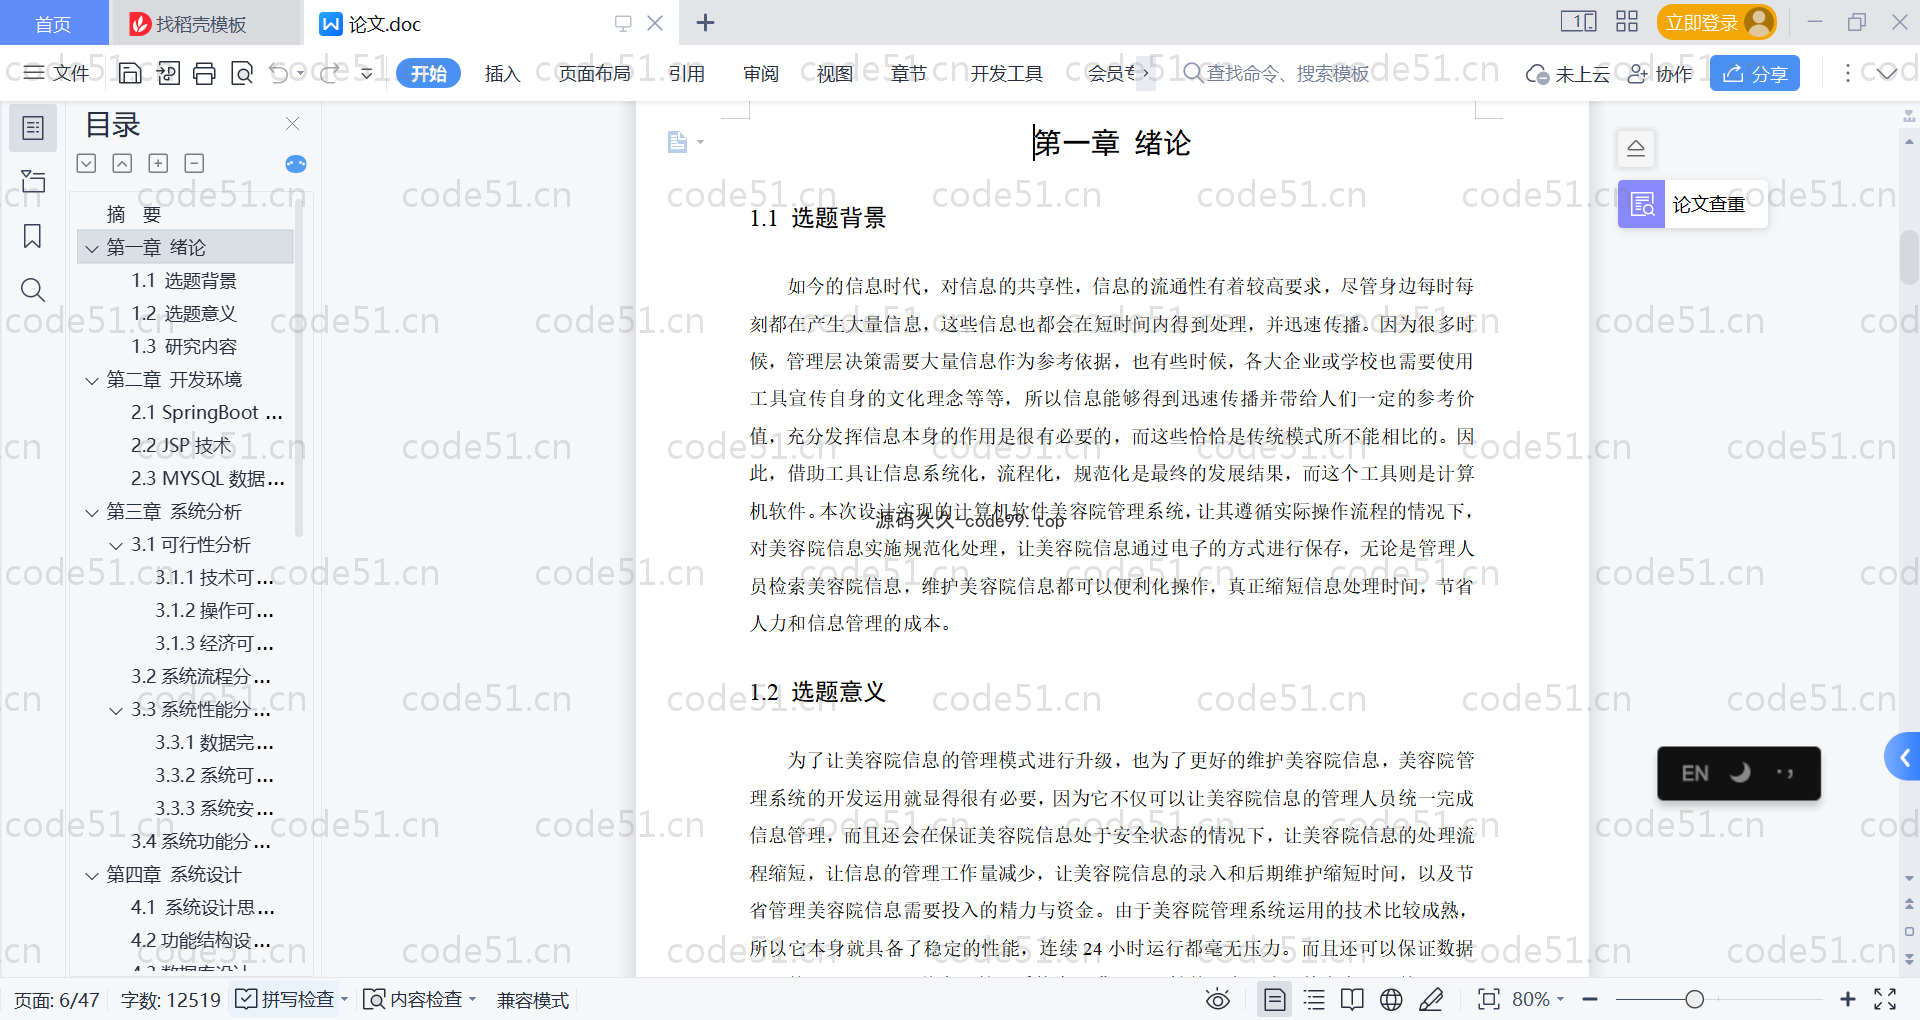Click the smart outline blue icon in 目录 pane
The height and width of the screenshot is (1020, 1920).
tap(296, 164)
